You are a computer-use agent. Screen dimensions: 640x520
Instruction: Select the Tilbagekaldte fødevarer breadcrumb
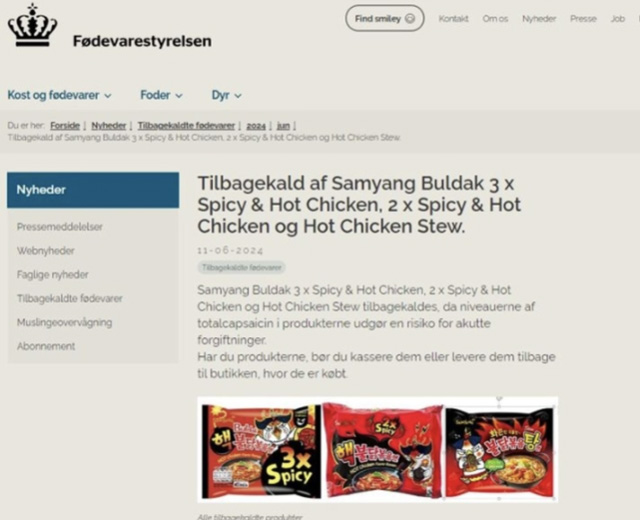186,126
